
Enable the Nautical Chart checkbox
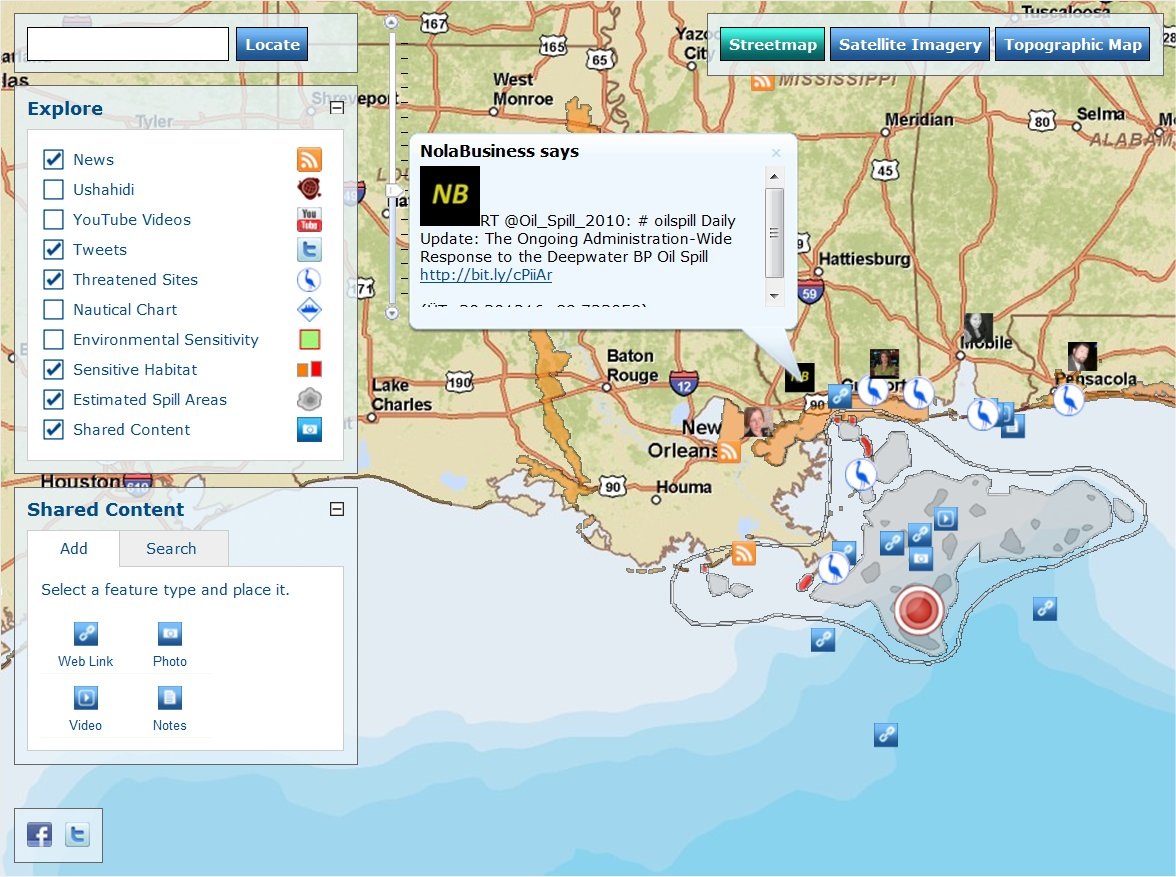pyautogui.click(x=53, y=309)
